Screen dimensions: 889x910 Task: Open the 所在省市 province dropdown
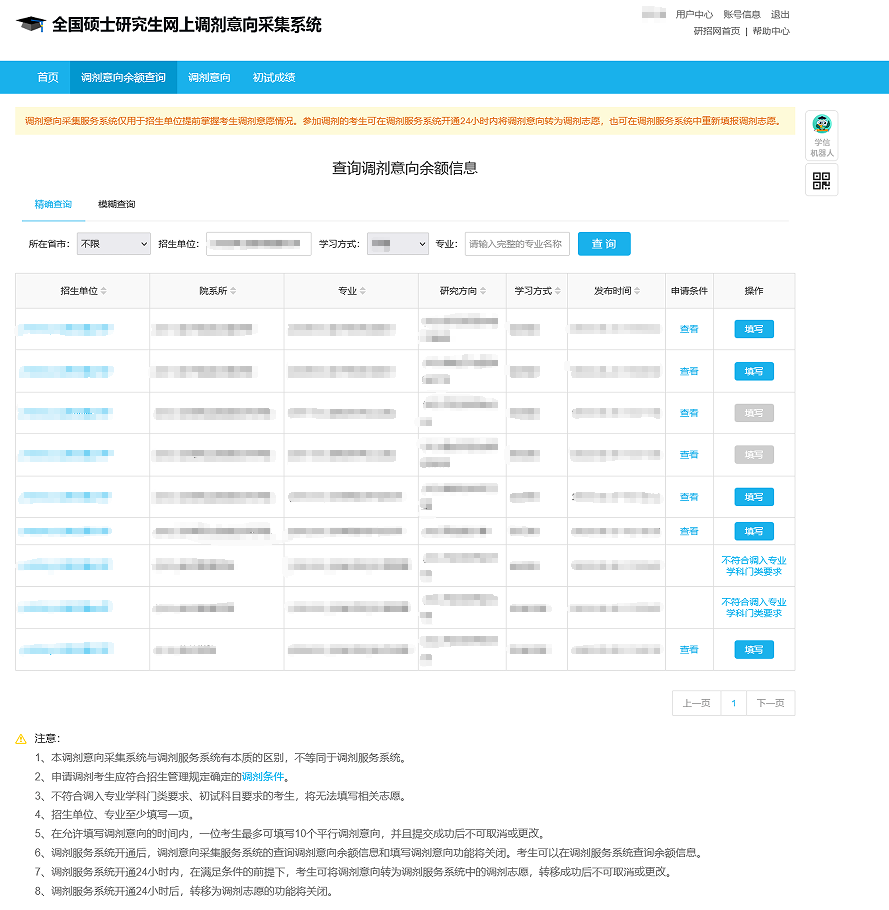pyautogui.click(x=112, y=244)
